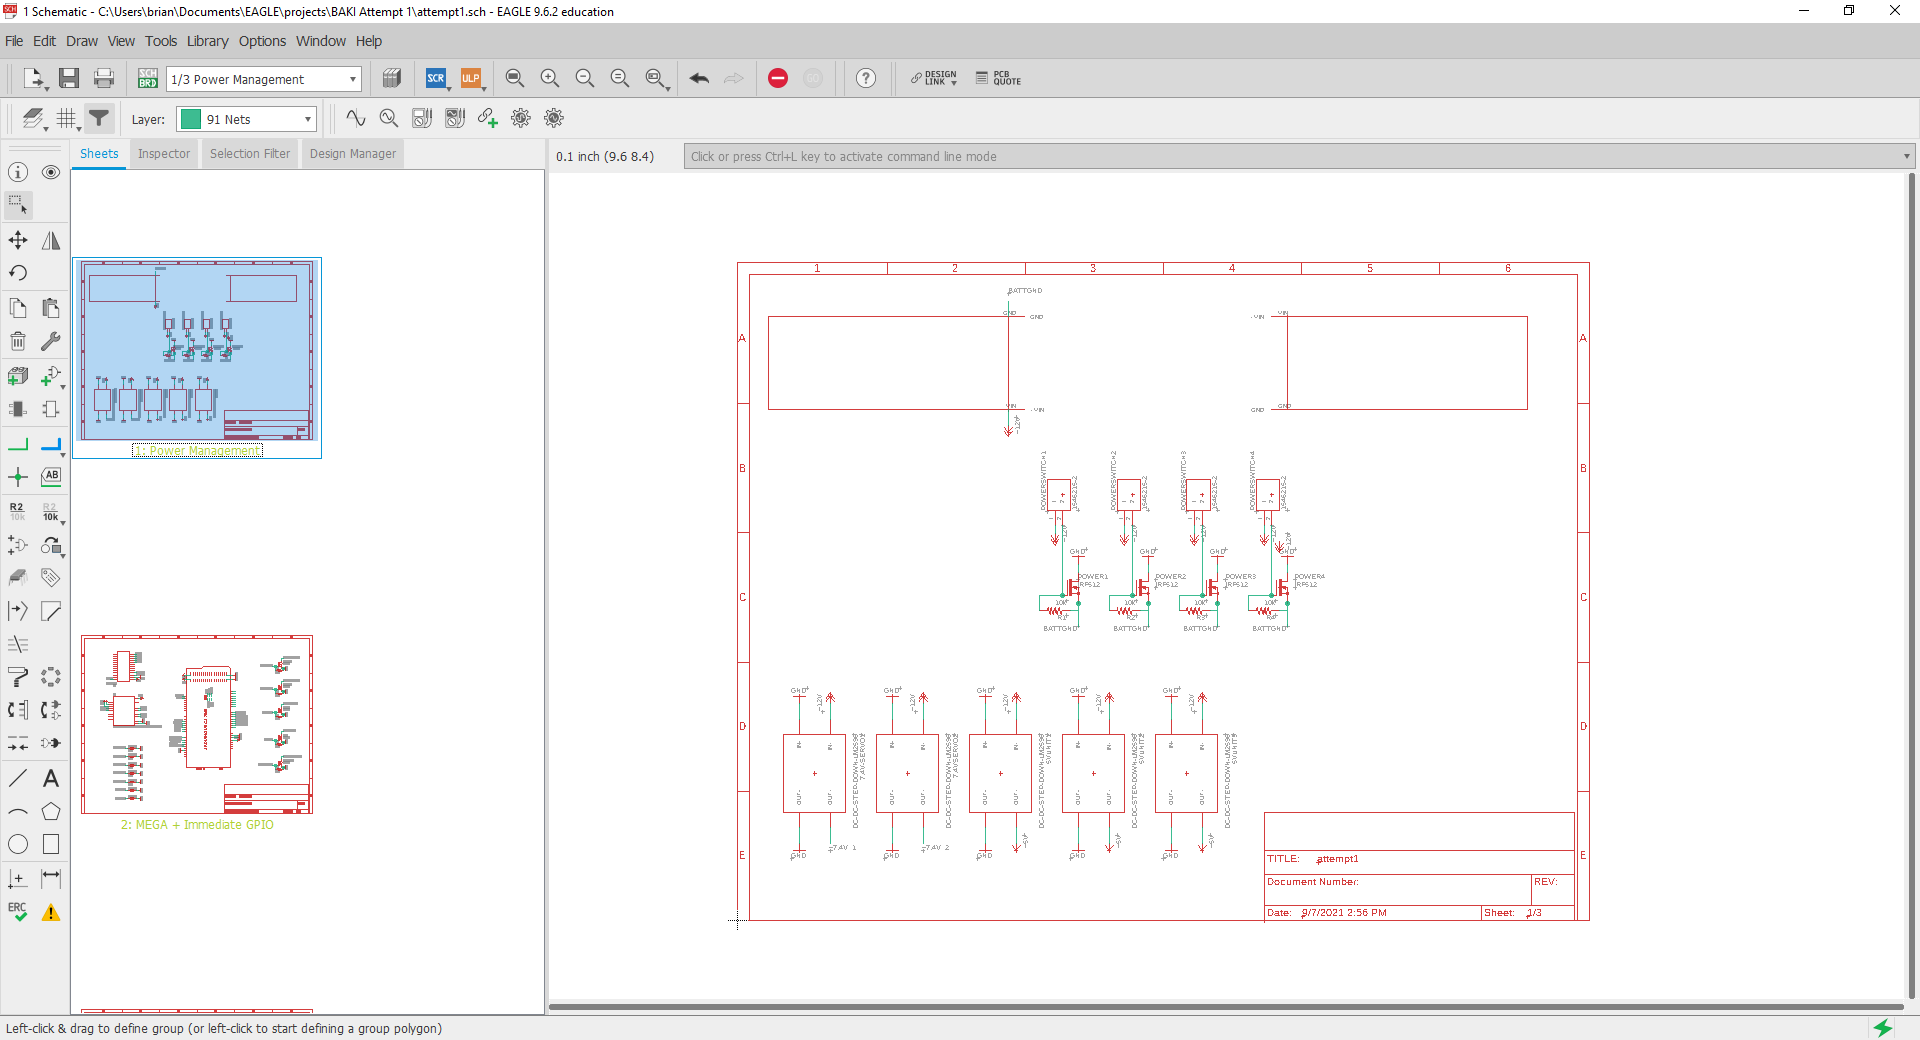Click the Zoom to fit icon
Image resolution: width=1920 pixels, height=1040 pixels.
(515, 79)
